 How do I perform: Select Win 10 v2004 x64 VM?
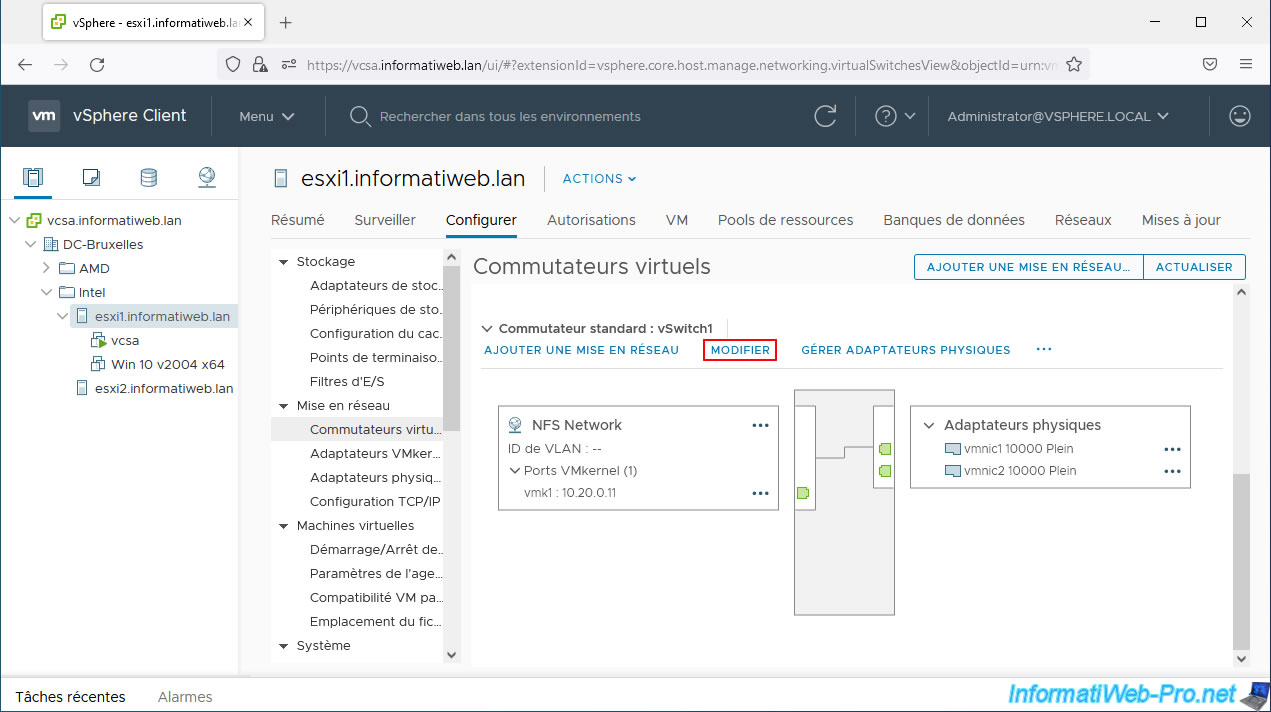click(x=168, y=364)
